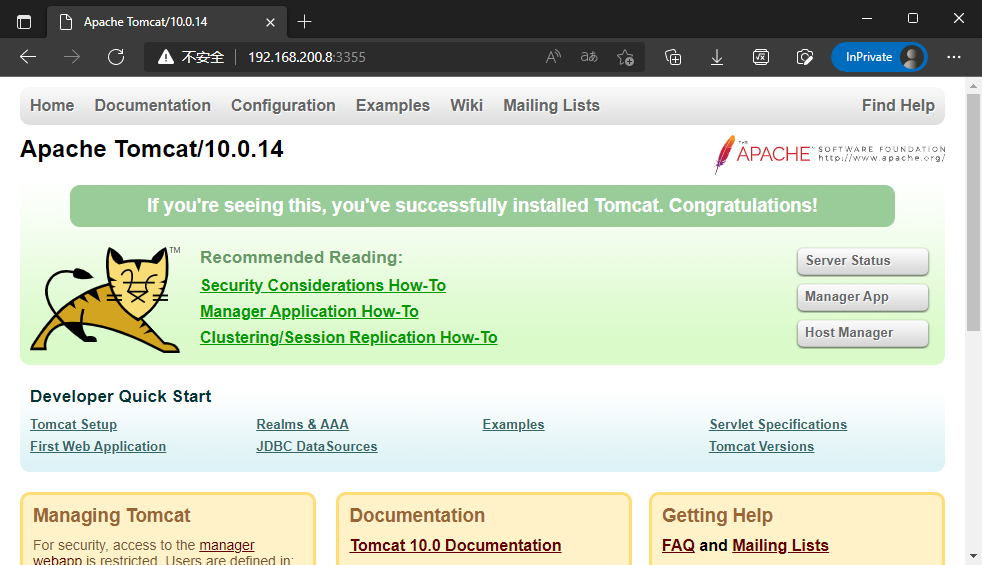Open the Realms & AAA link
Viewport: 982px width, 565px height.
302,425
